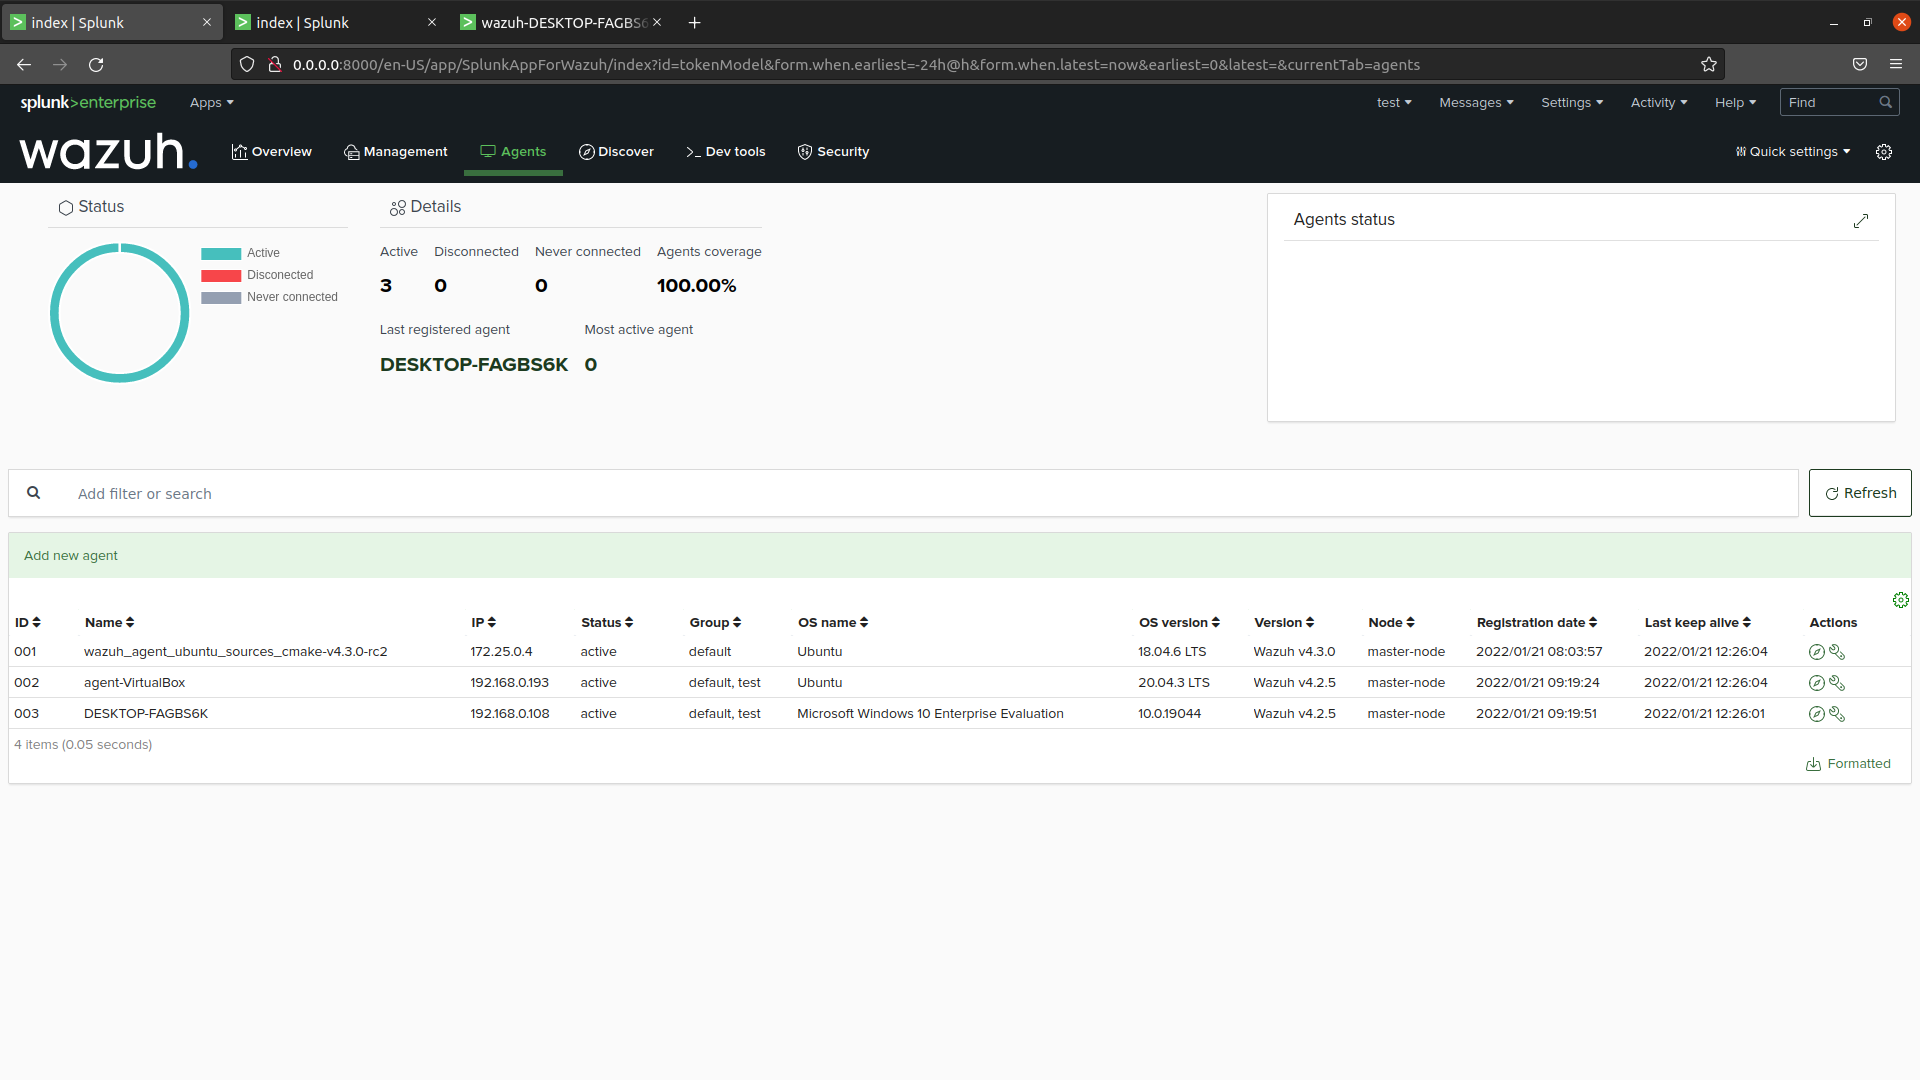
Task: Open discover icon for DESKTOP-FAGBS6K row
Action: pos(1816,714)
